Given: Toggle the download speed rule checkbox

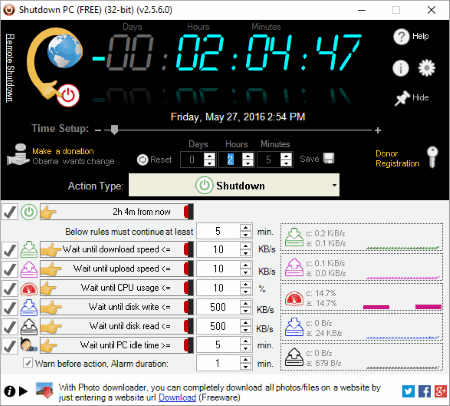Looking at the screenshot, I should point(9,250).
